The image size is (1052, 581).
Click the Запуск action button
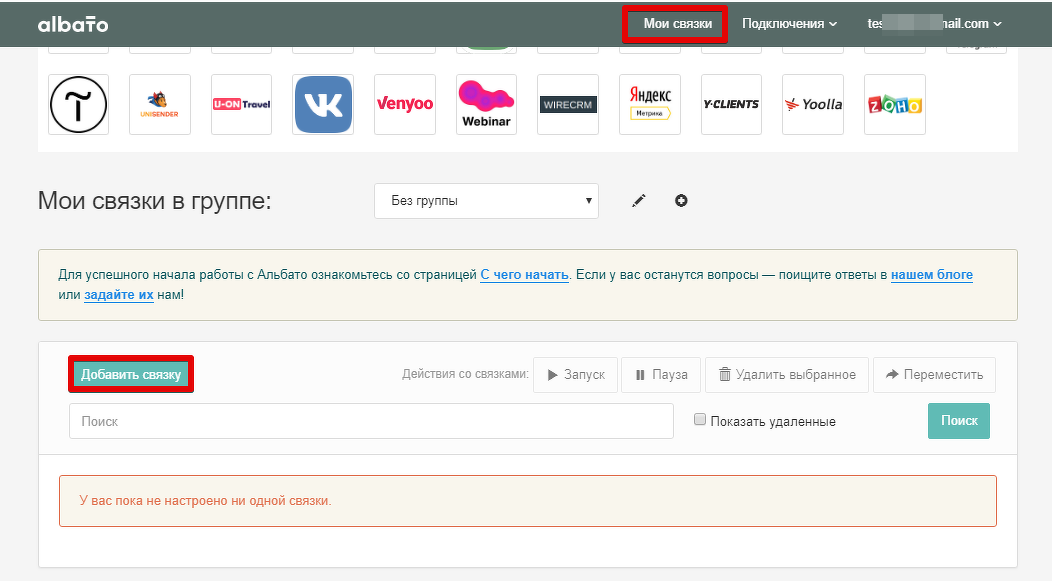click(576, 375)
